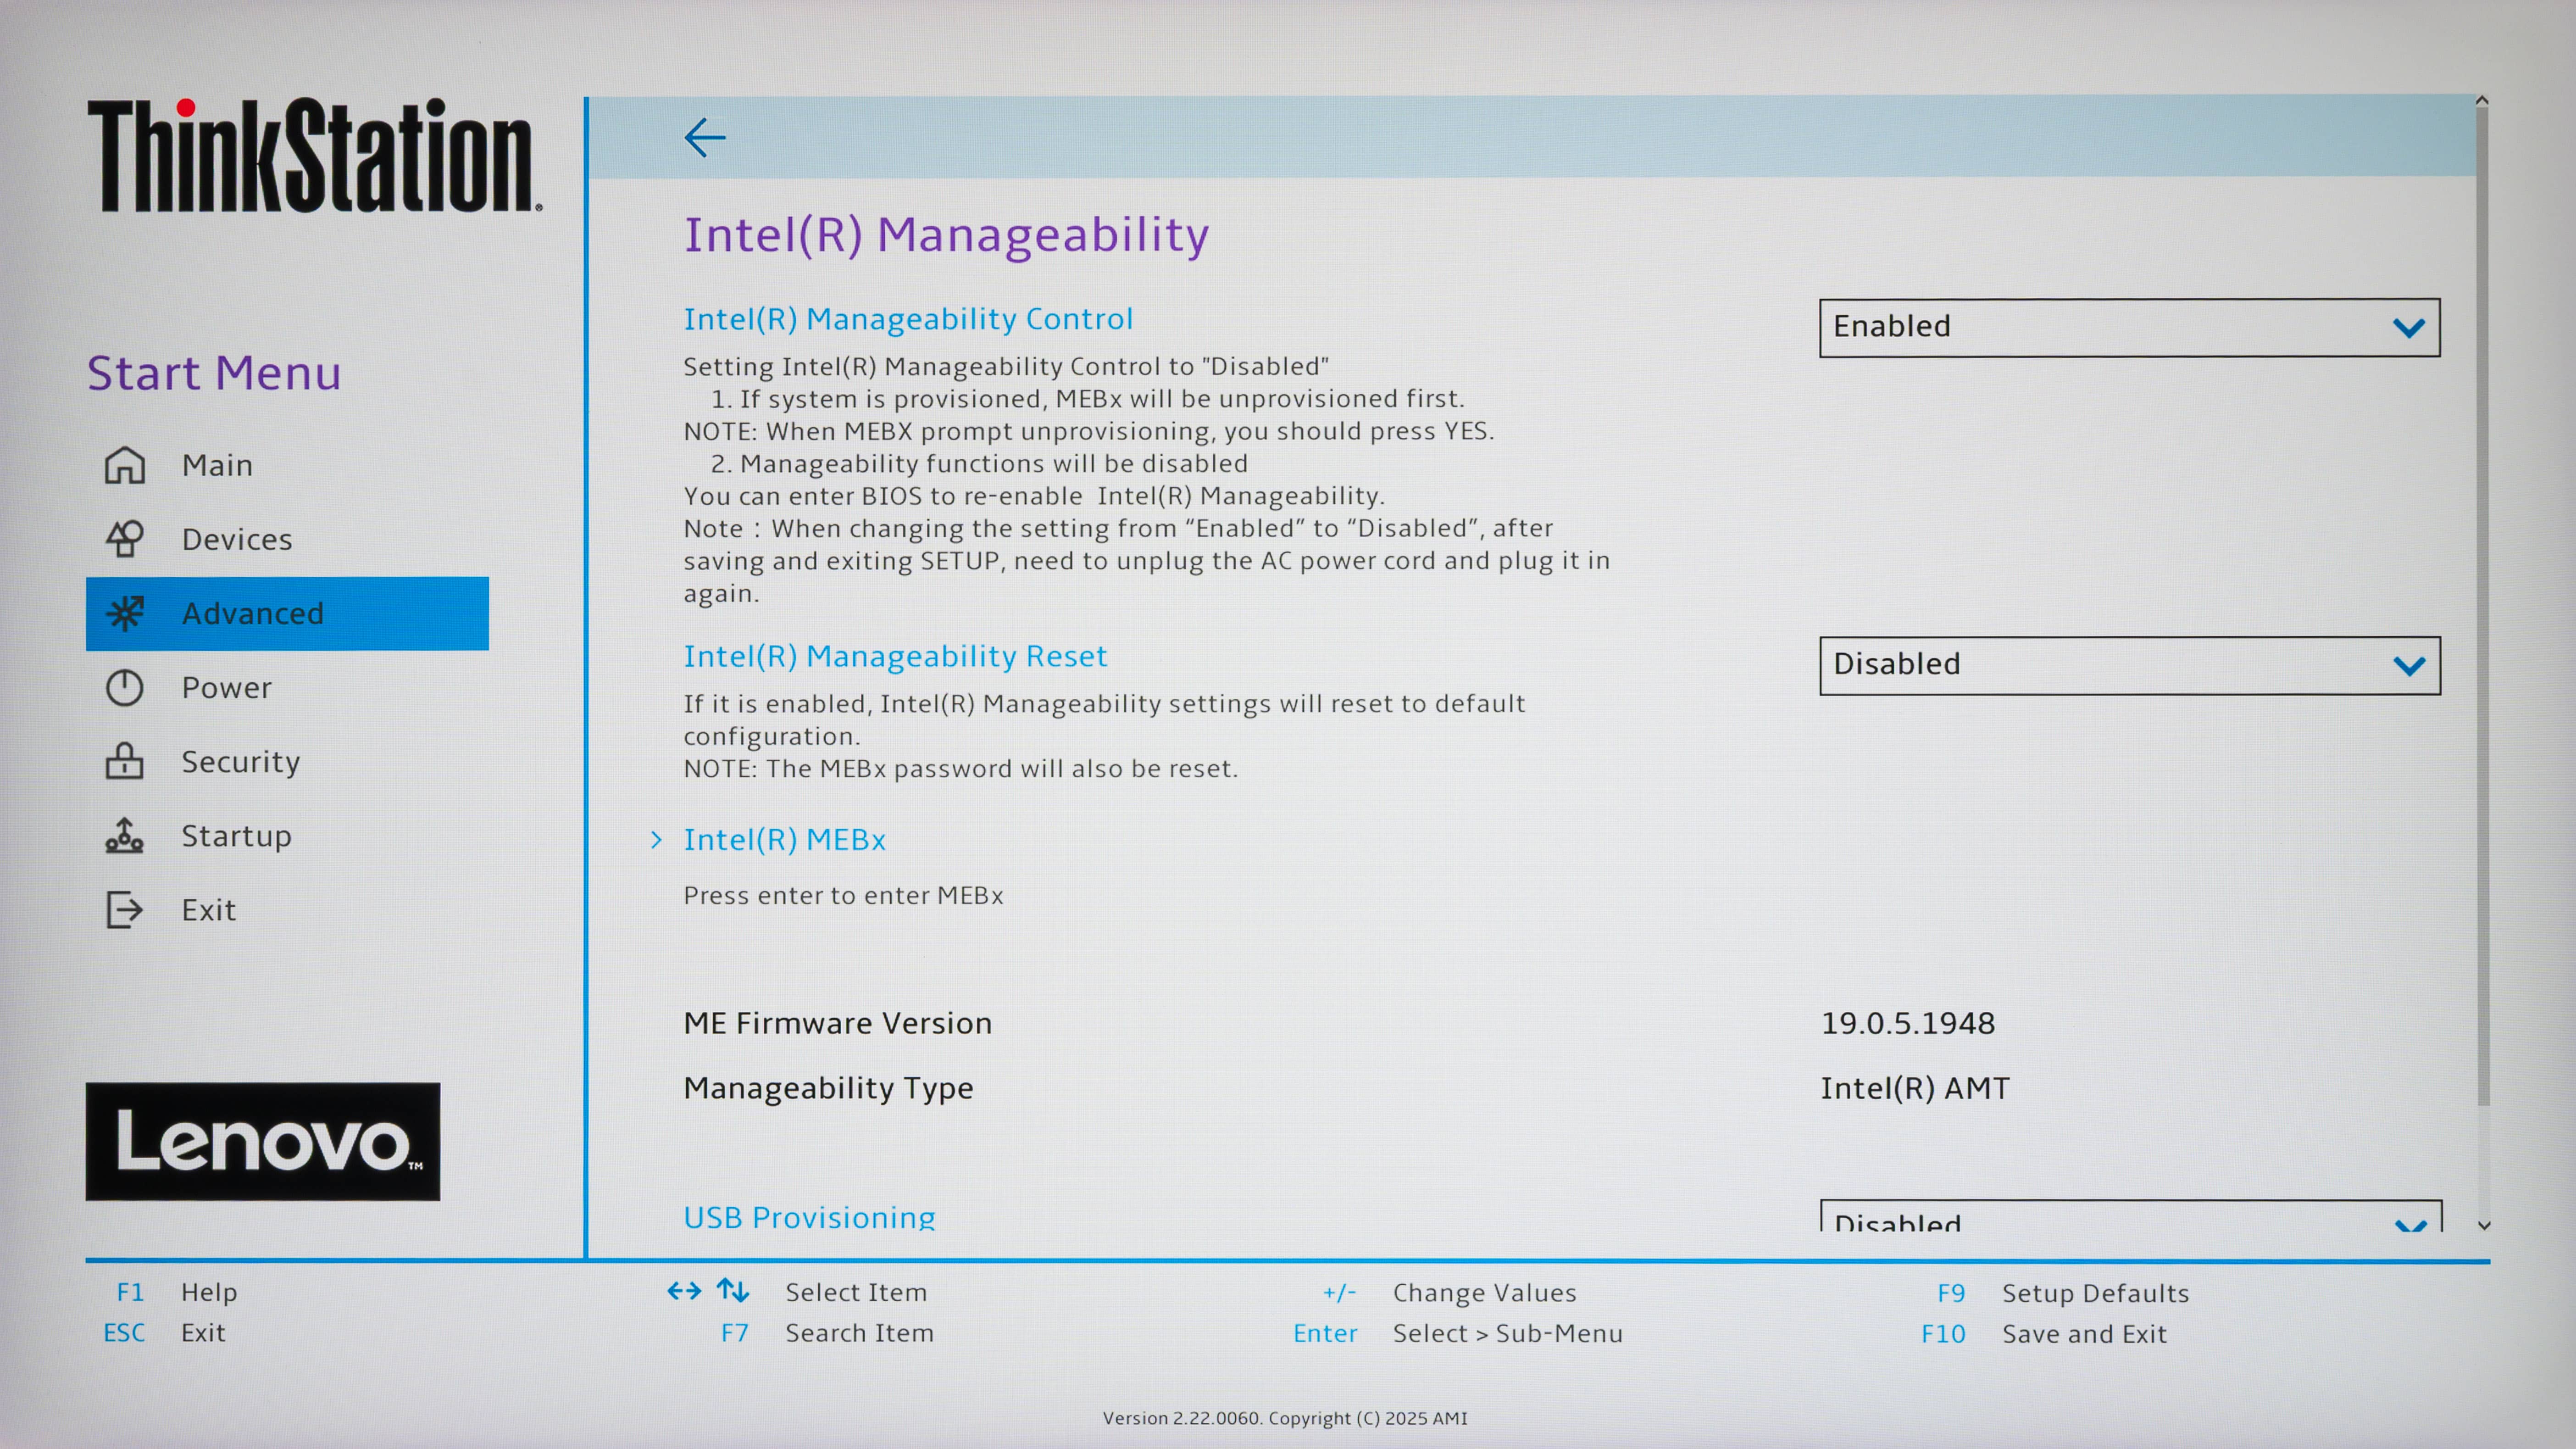Click the Exit door icon in the sidebar
Image resolution: width=2576 pixels, height=1449 pixels.
[x=124, y=910]
